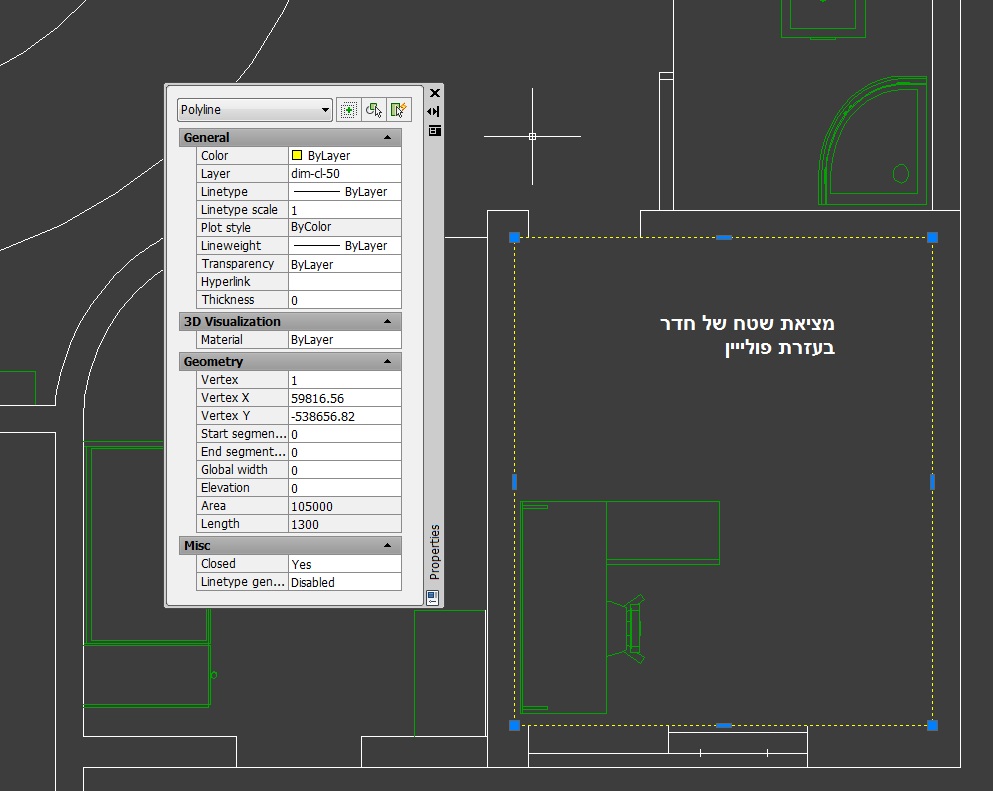Close the Properties palette

pos(434,93)
